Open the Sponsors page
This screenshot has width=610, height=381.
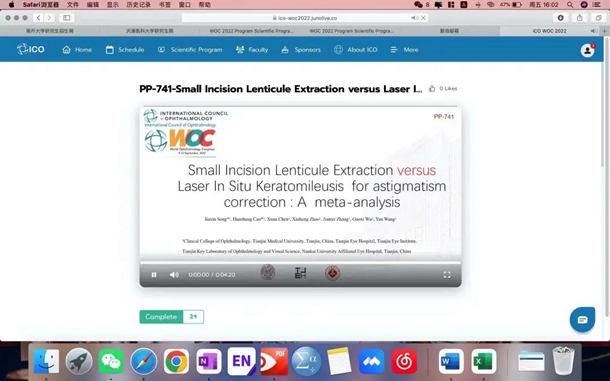(301, 50)
